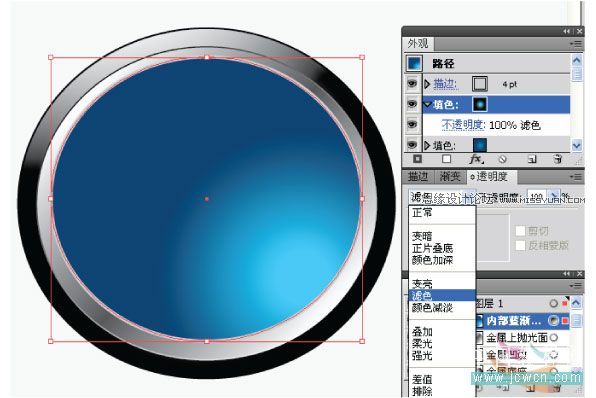Expand the bottom 填色 row triangle
The image size is (596, 398).
427,145
